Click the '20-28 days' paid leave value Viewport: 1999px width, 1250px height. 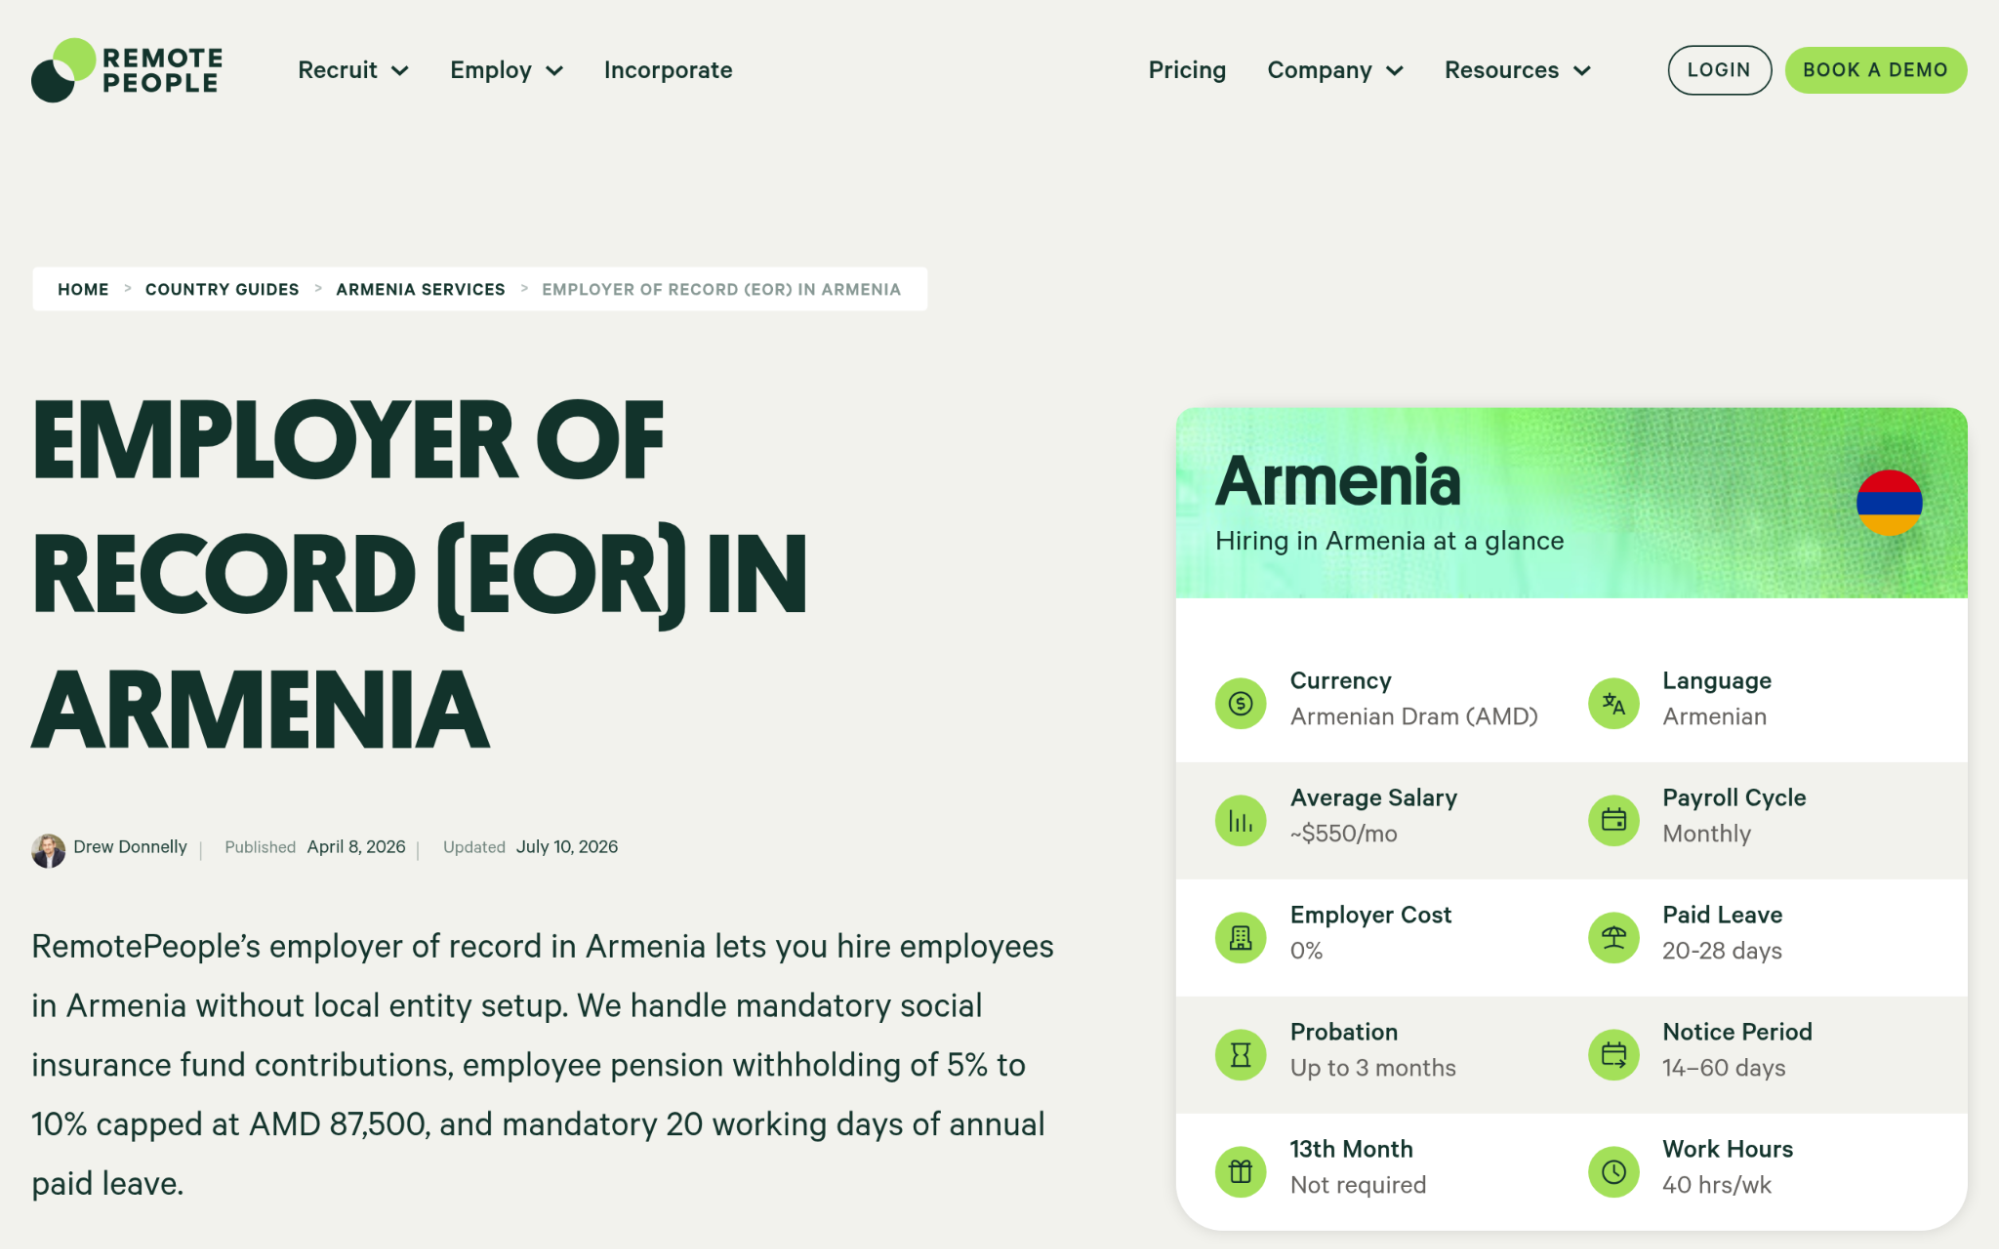tap(1722, 951)
